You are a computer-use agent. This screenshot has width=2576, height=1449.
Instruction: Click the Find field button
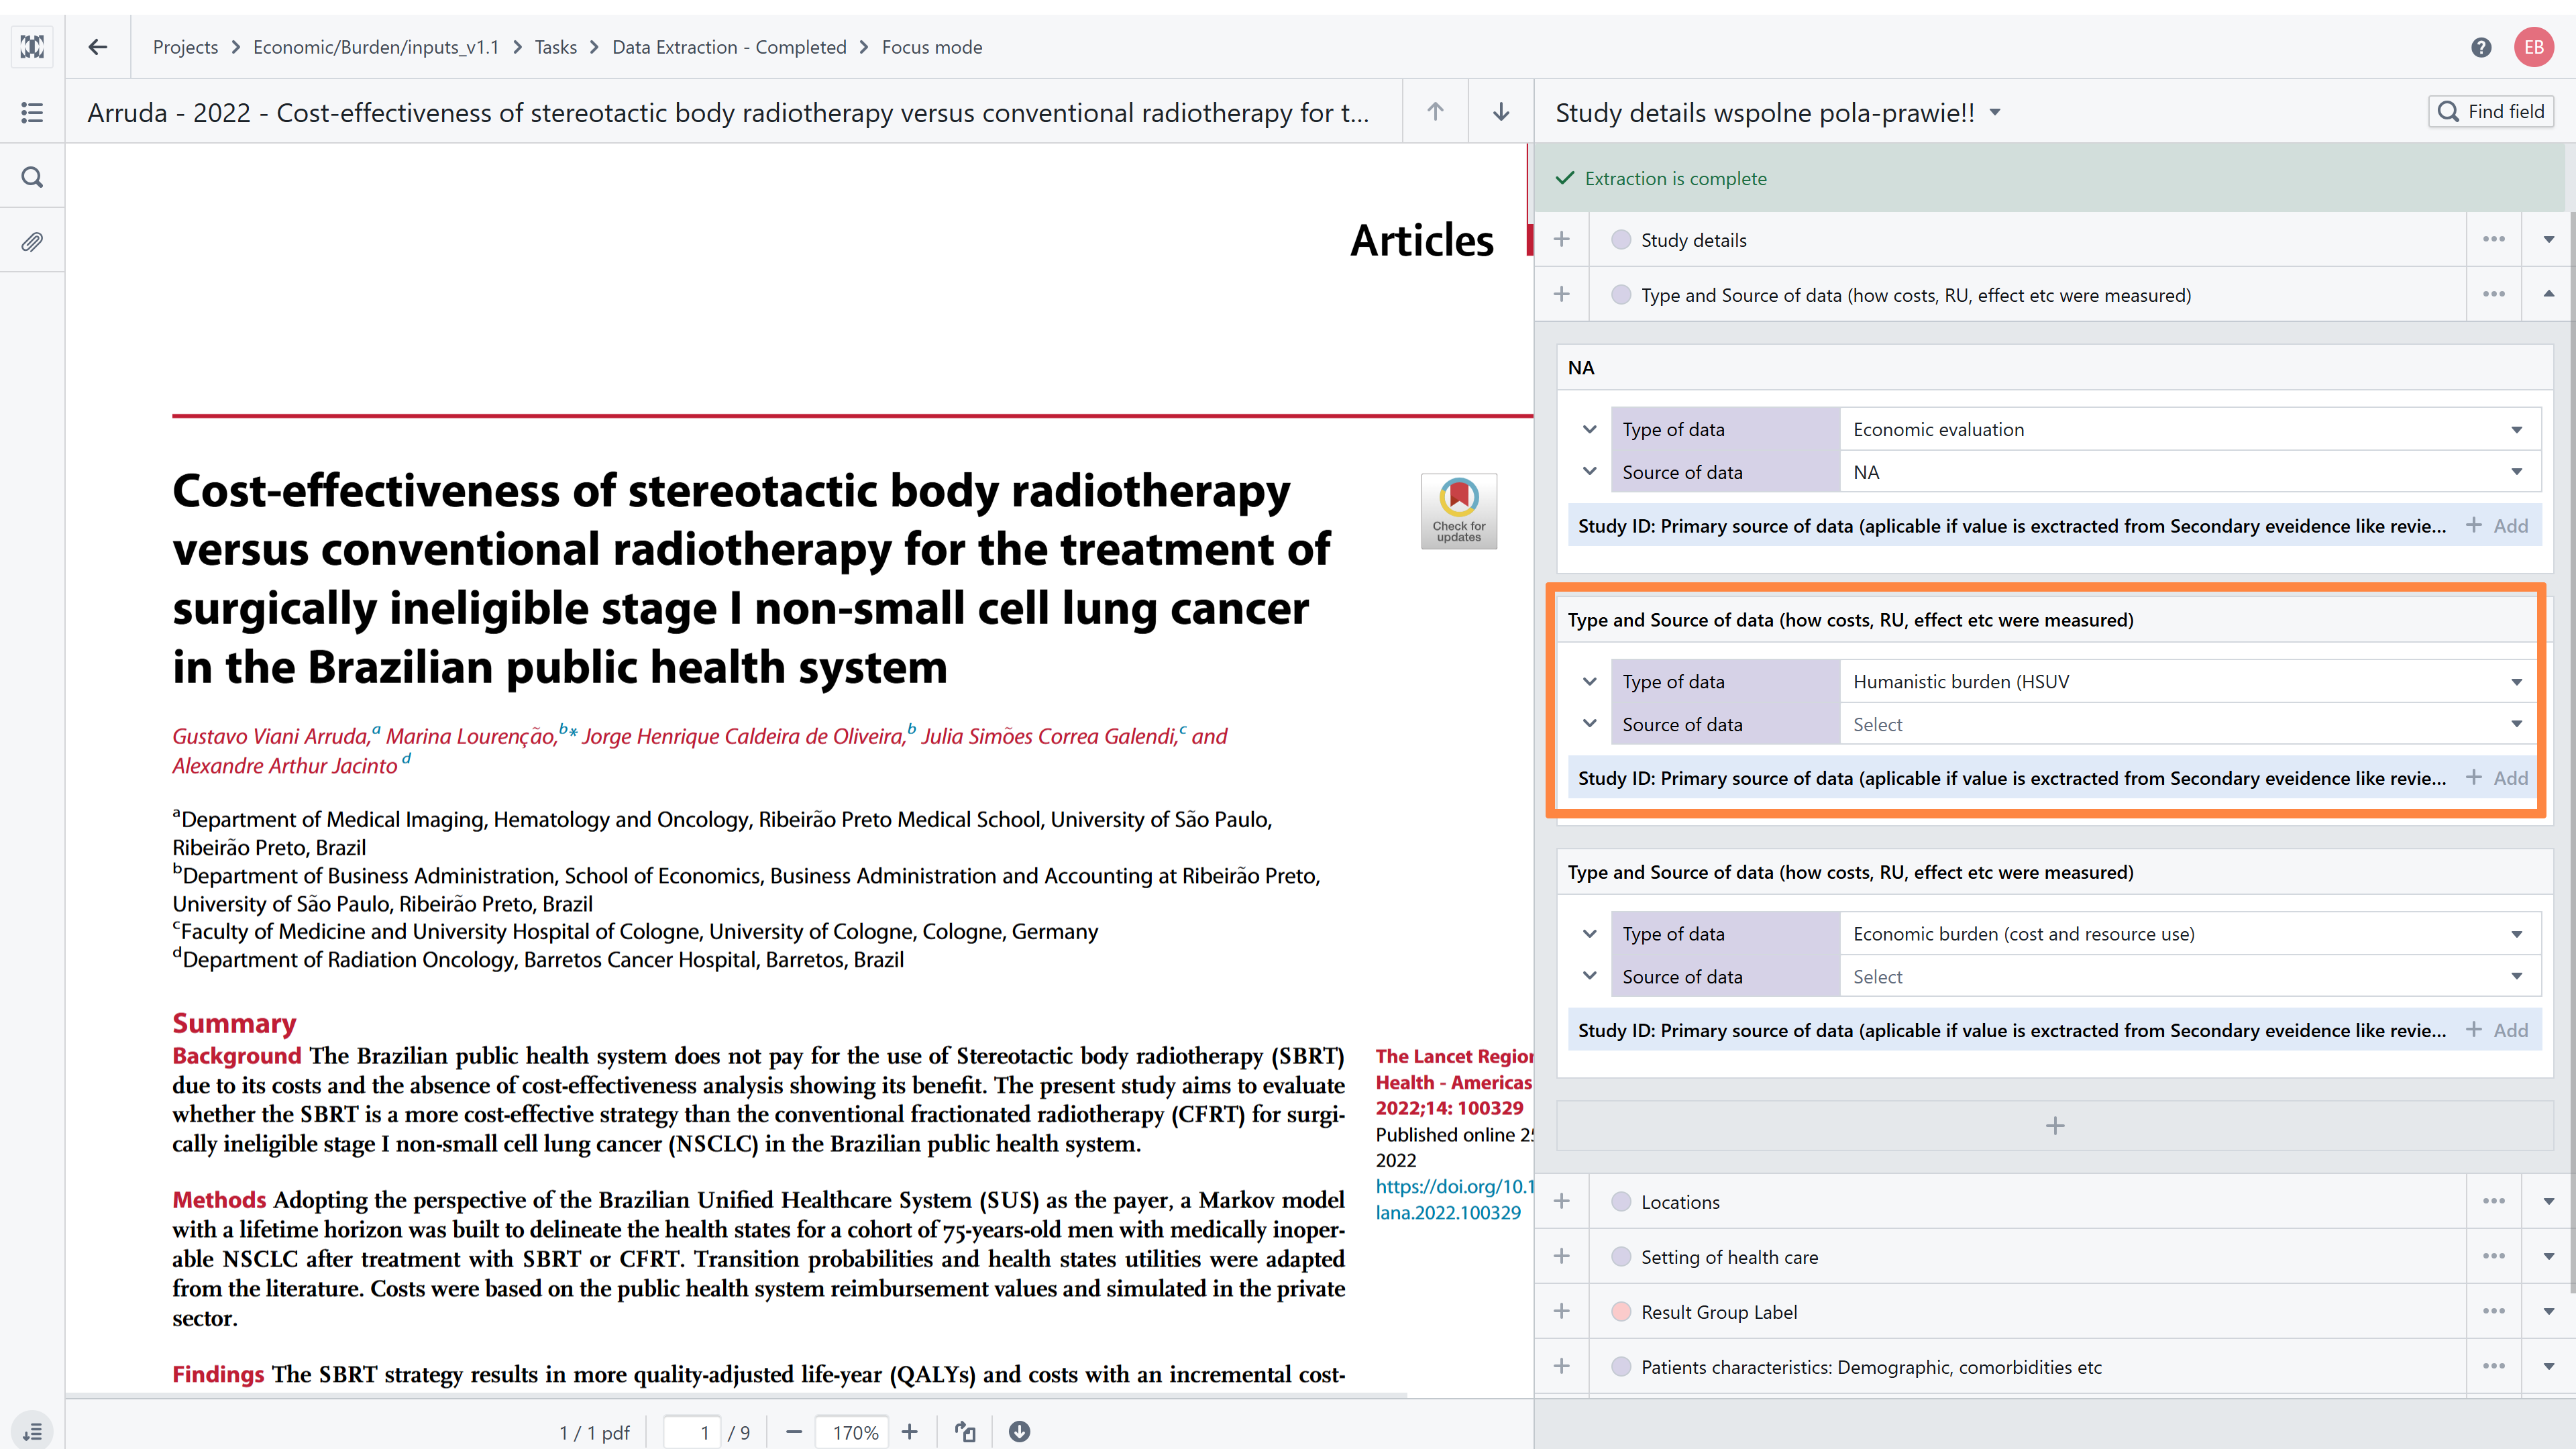2491,111
